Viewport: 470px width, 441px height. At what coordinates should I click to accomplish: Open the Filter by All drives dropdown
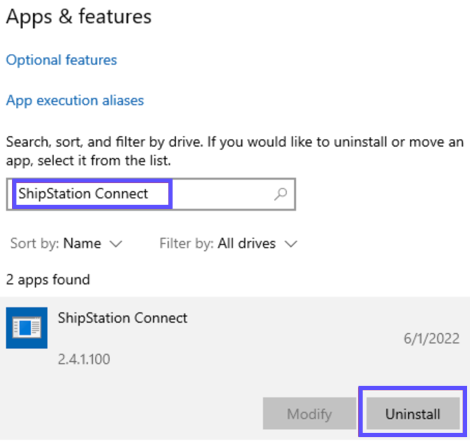click(x=228, y=243)
